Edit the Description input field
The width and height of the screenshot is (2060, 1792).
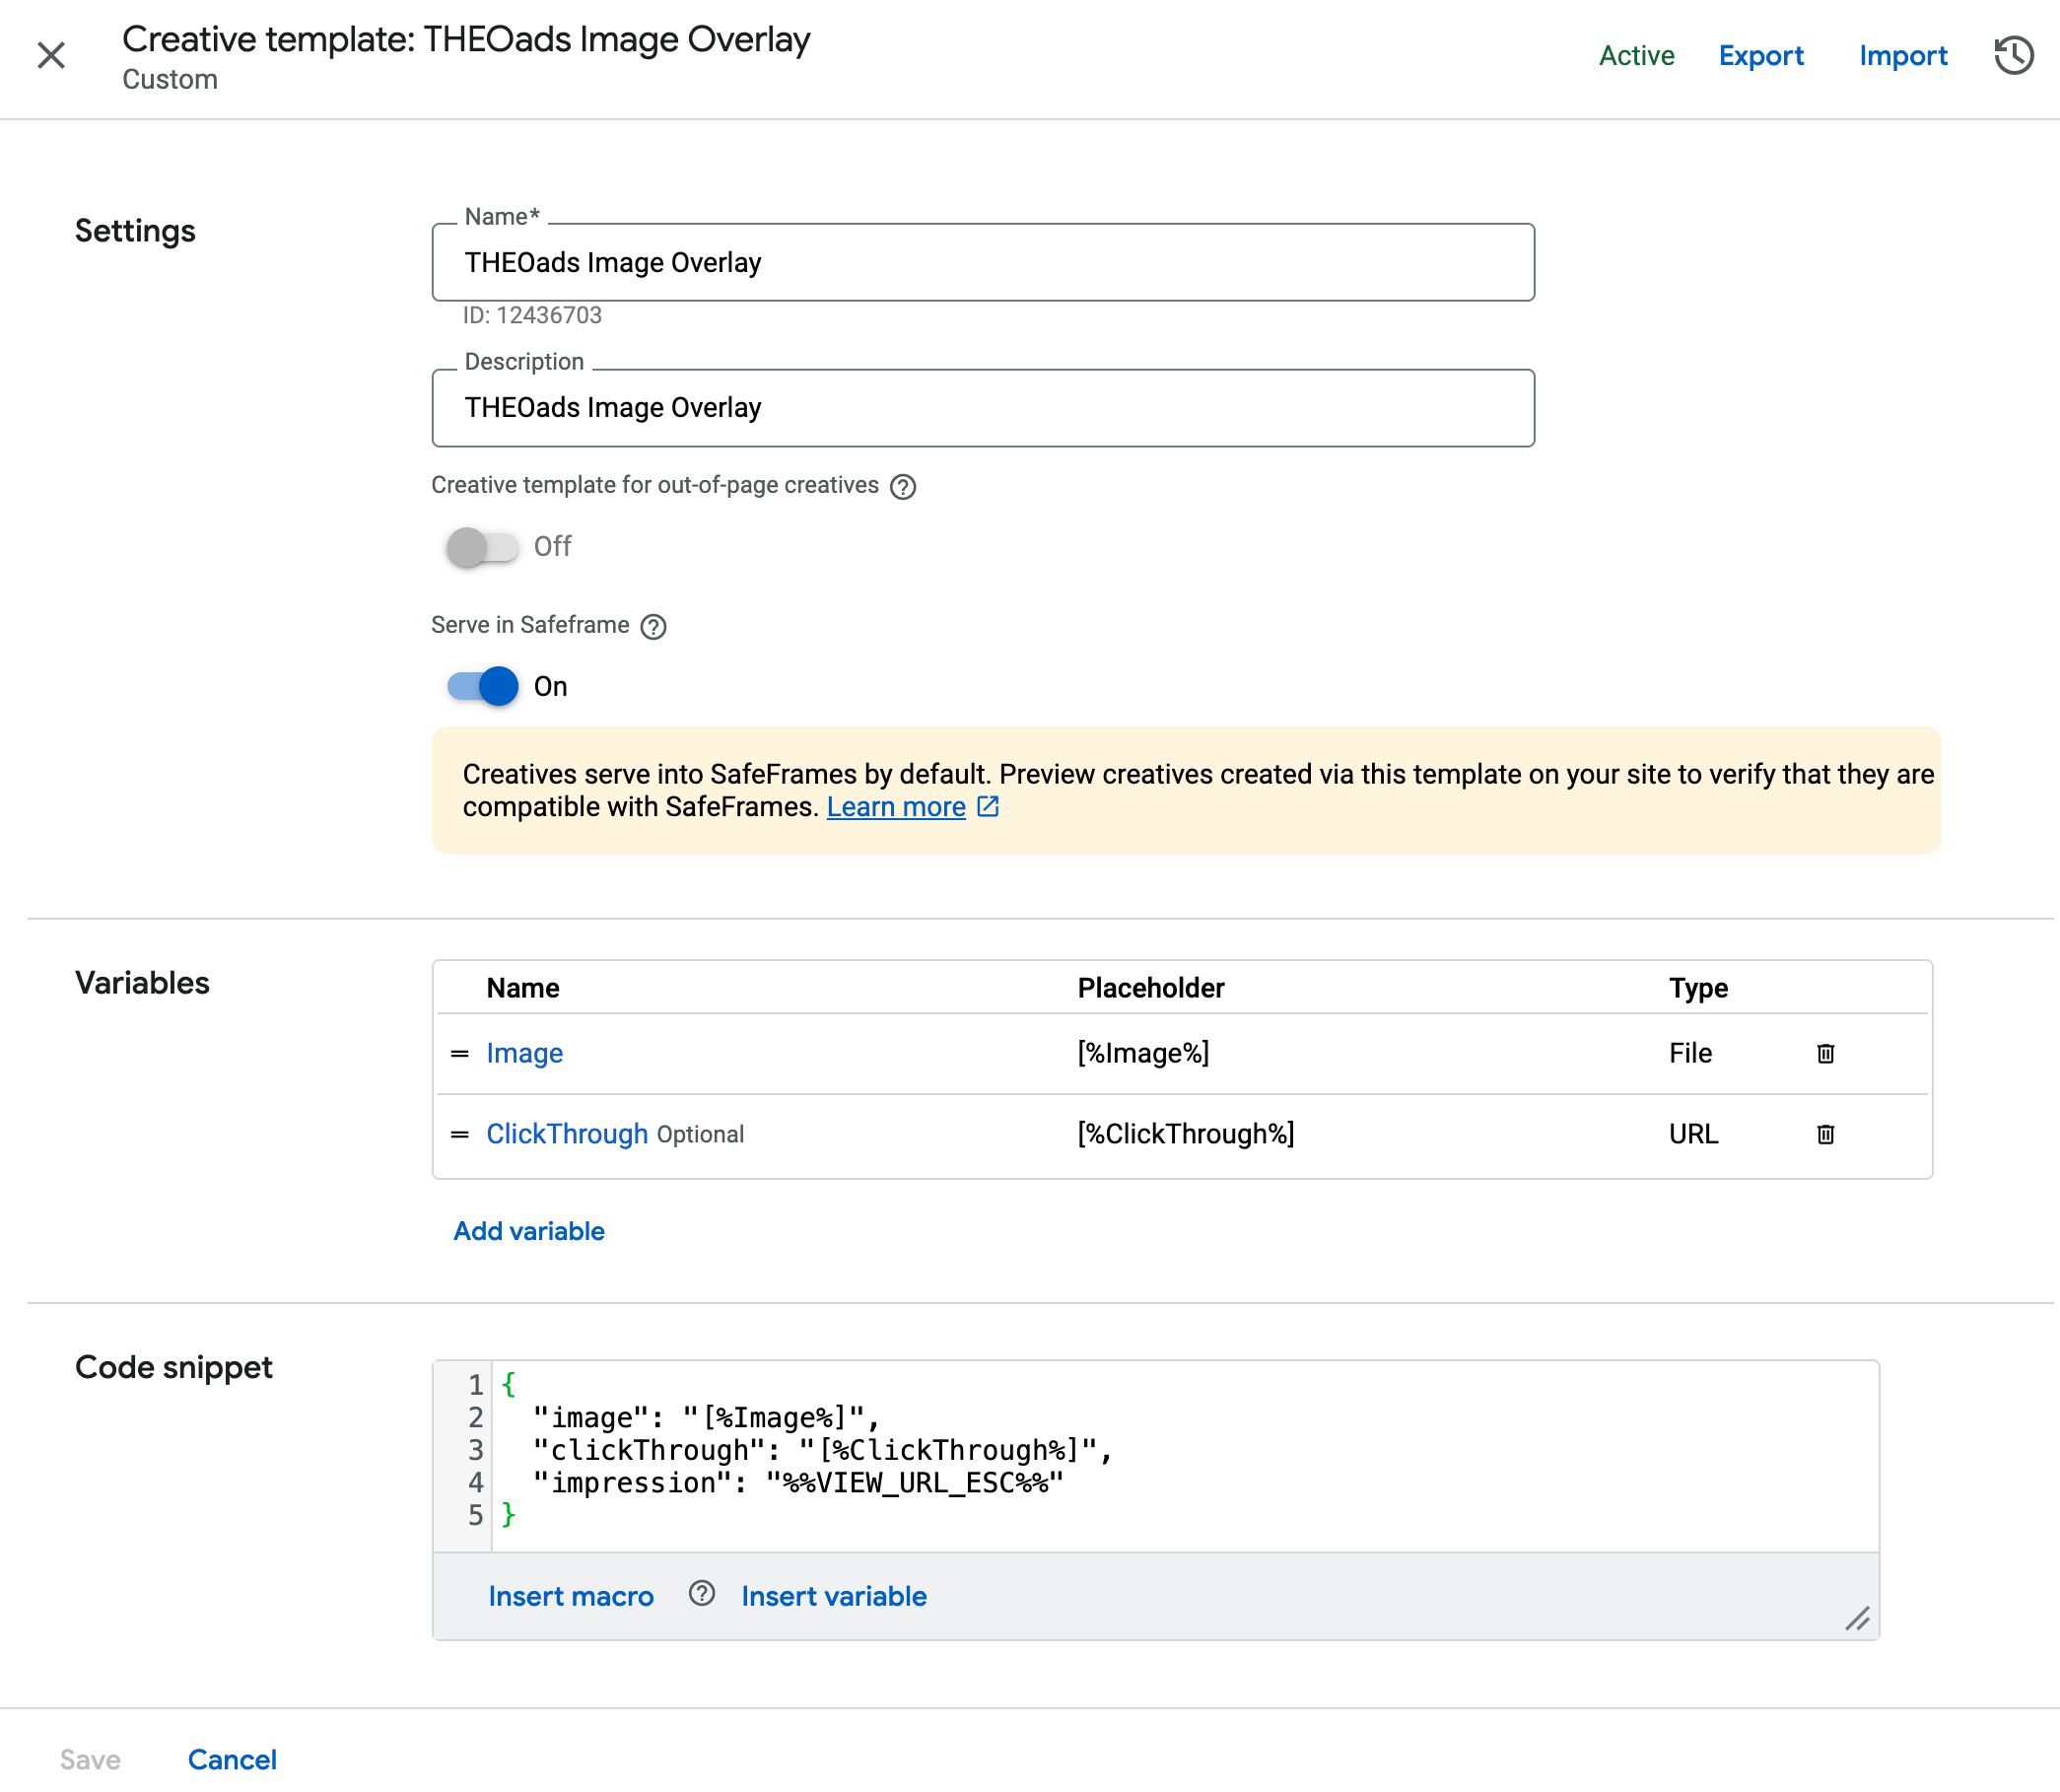pos(983,408)
